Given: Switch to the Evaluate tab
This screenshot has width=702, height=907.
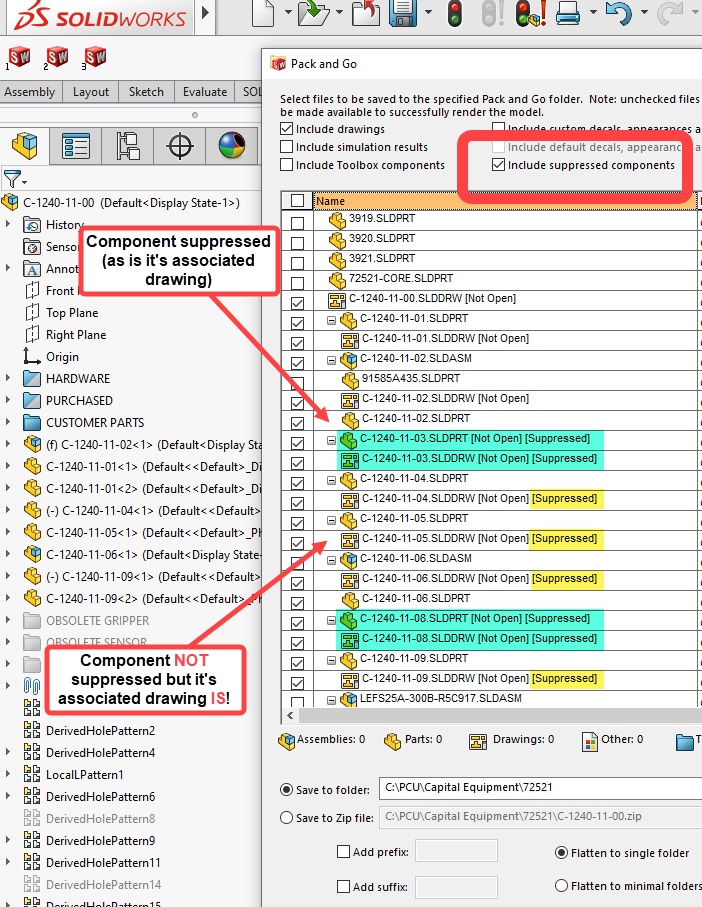Looking at the screenshot, I should pyautogui.click(x=205, y=91).
